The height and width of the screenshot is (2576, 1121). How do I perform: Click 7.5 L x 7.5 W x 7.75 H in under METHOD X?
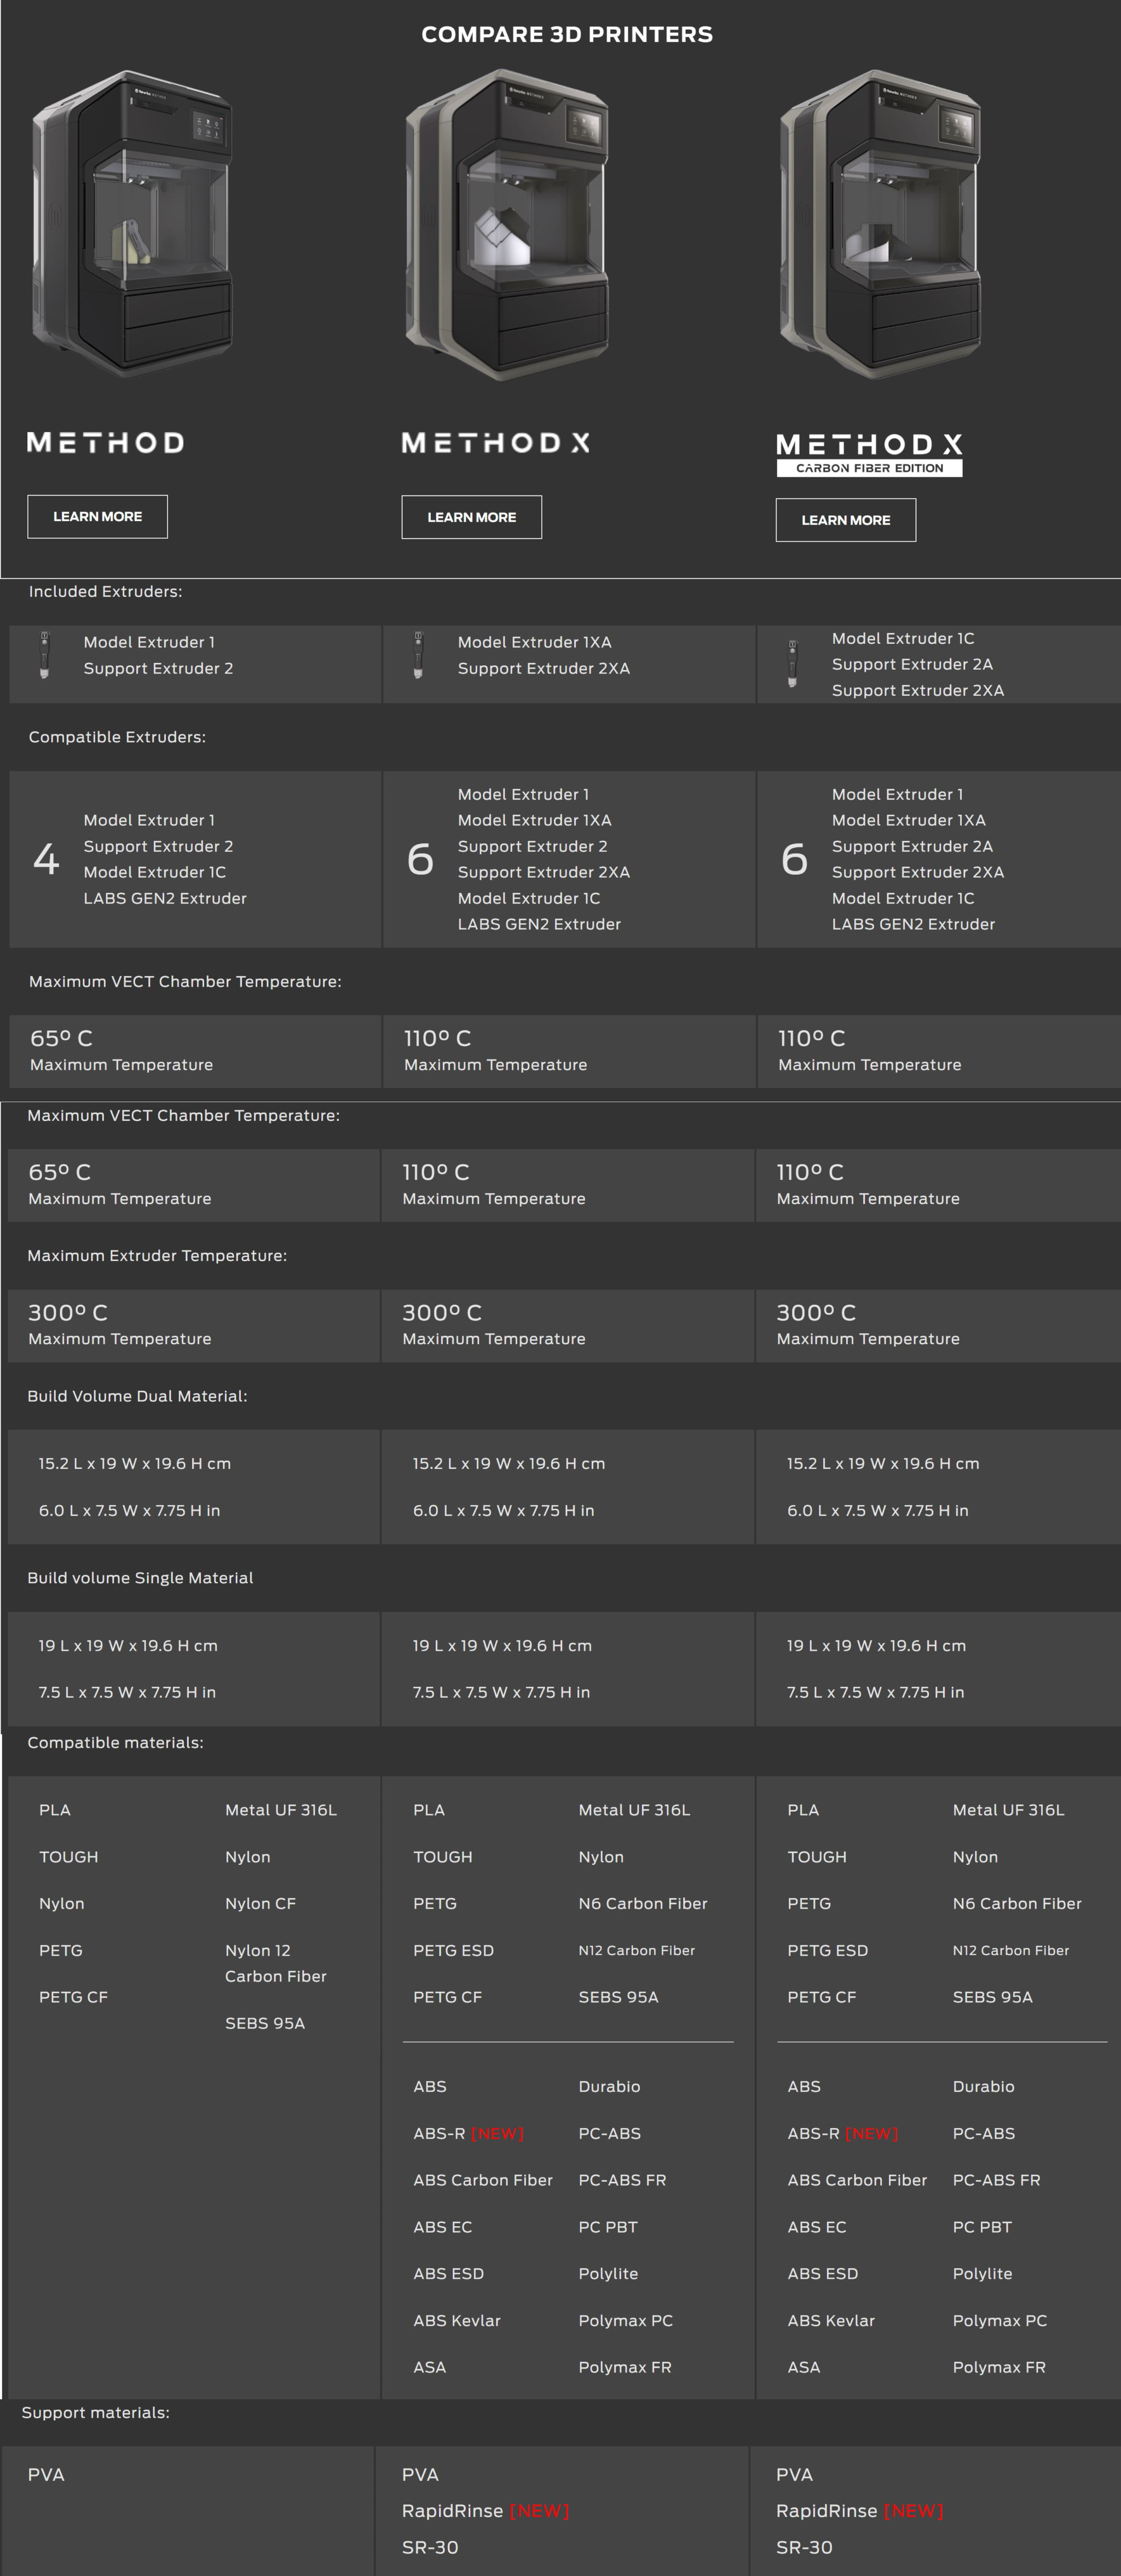tap(501, 1692)
